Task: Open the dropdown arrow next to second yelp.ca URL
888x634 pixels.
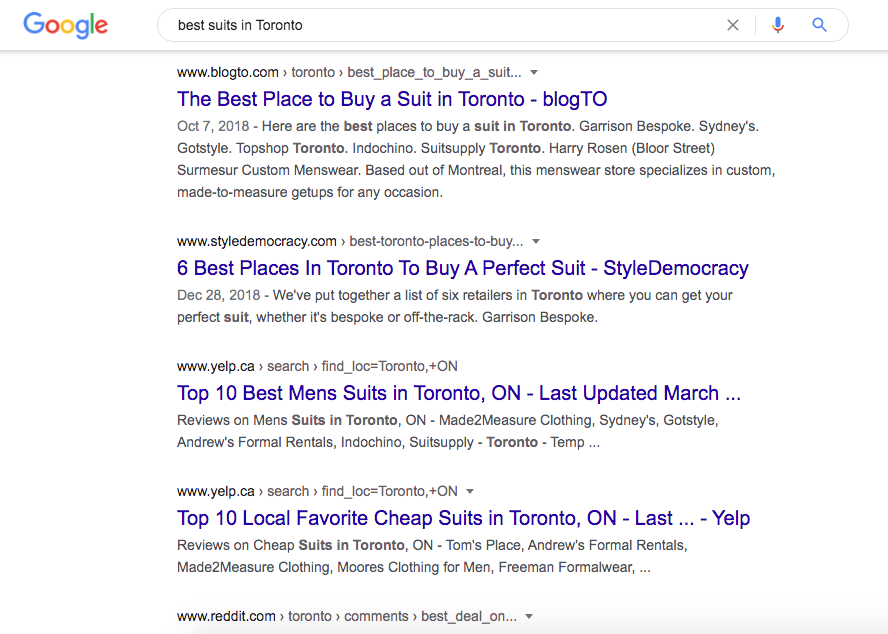Action: coord(469,491)
